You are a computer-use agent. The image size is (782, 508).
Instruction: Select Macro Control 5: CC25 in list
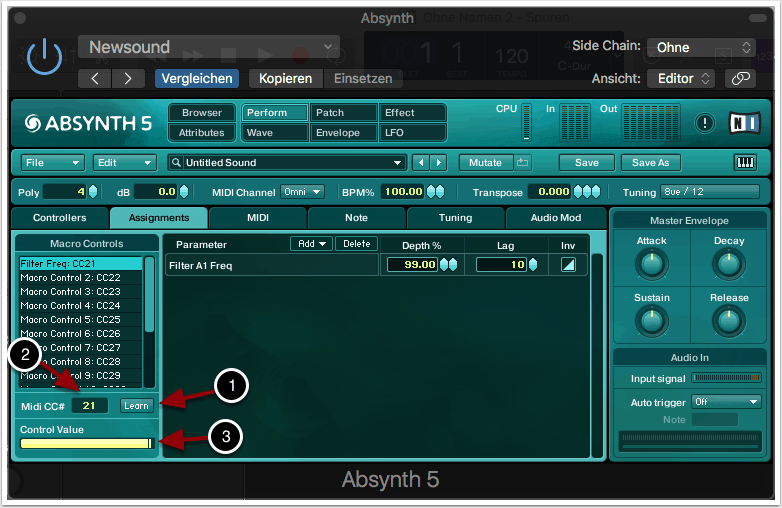coord(70,319)
